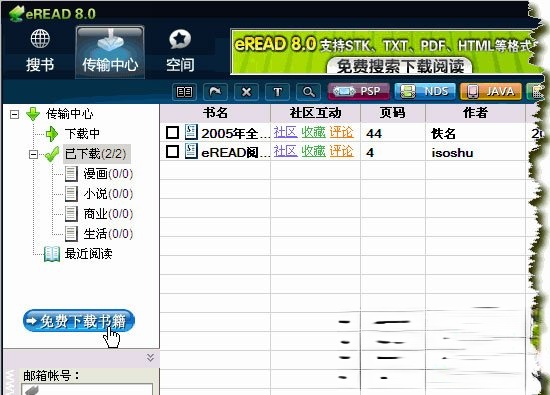Click the NDS device button
The width and height of the screenshot is (550, 395).
(425, 92)
